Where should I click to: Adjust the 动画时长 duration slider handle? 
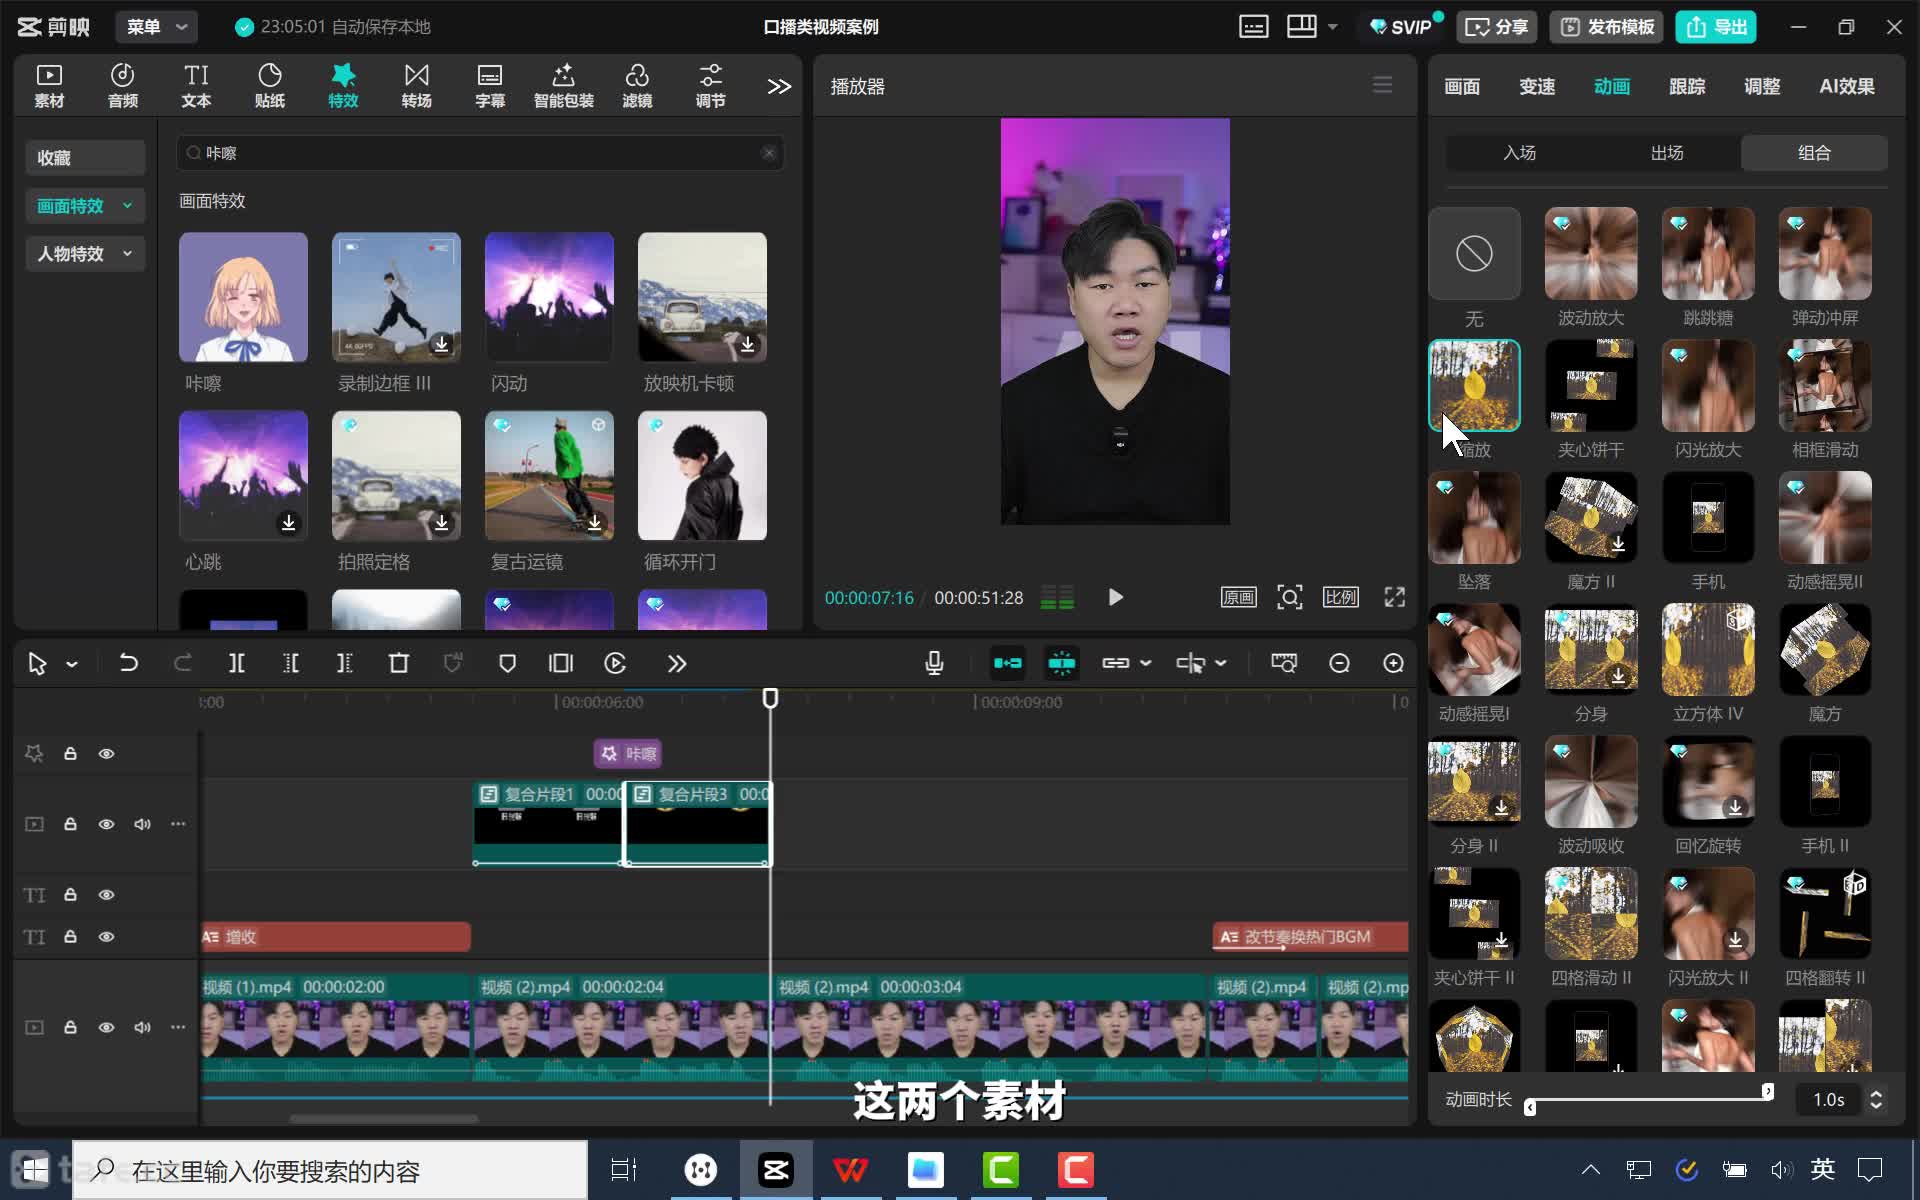point(1767,1091)
